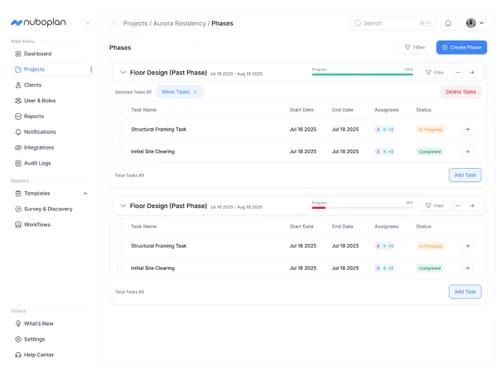The width and height of the screenshot is (500, 375).
Task: Click the Create Phase button
Action: tap(461, 47)
